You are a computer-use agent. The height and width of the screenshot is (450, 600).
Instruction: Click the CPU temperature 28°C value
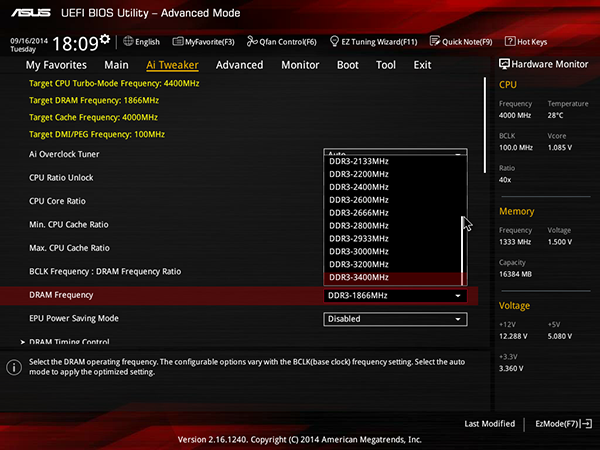[555, 115]
